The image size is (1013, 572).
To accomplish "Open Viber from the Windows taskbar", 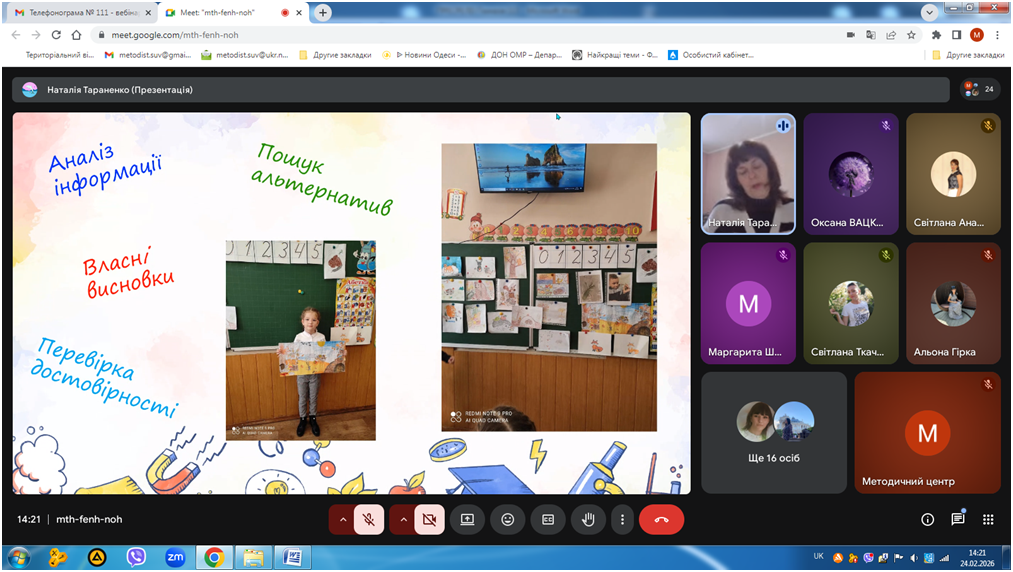I will coord(136,557).
